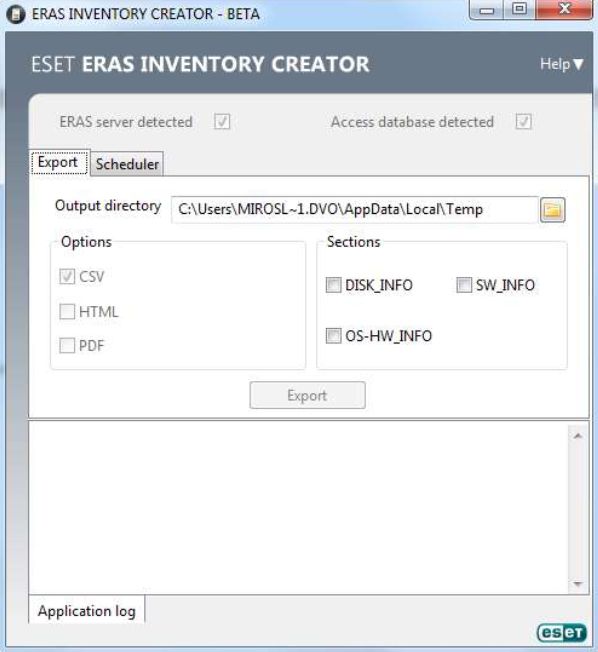This screenshot has width=598, height=652.
Task: Check the OS-HW_INFO section
Action: (334, 336)
